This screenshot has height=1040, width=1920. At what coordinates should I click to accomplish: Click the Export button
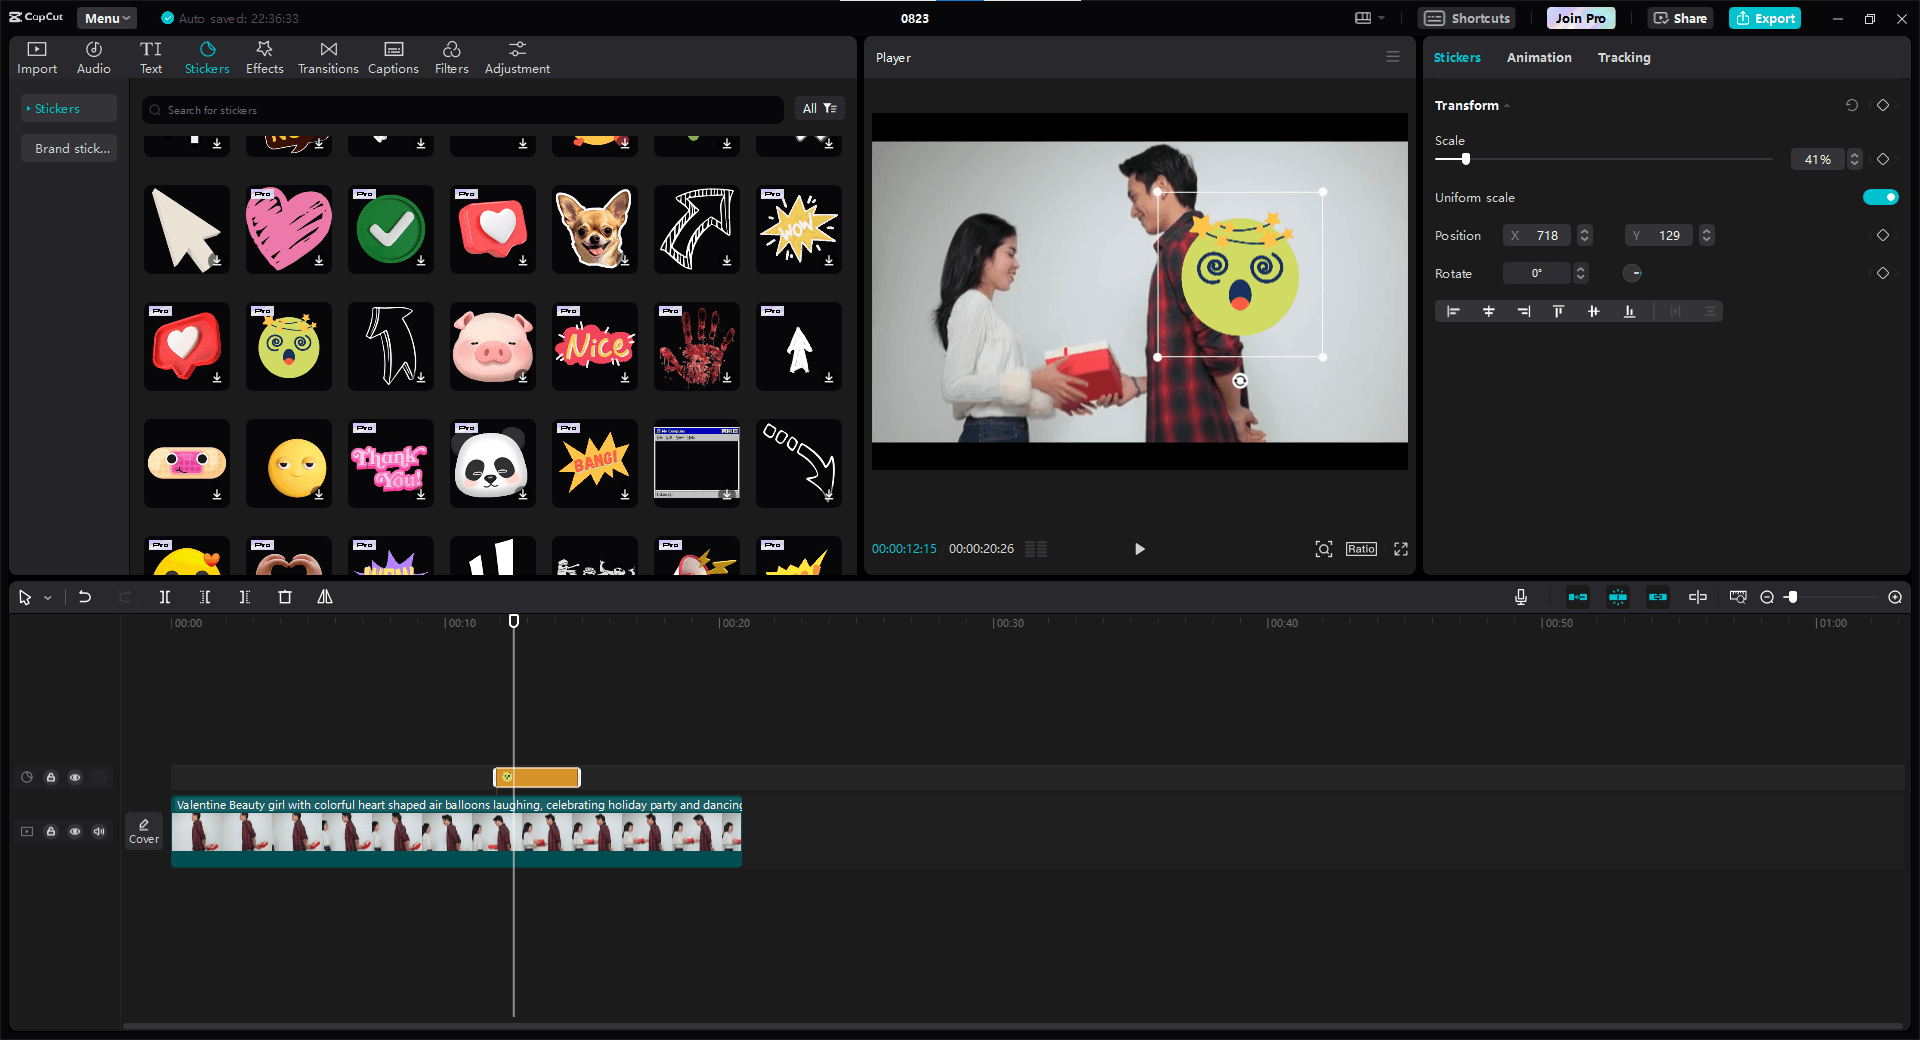(x=1765, y=18)
